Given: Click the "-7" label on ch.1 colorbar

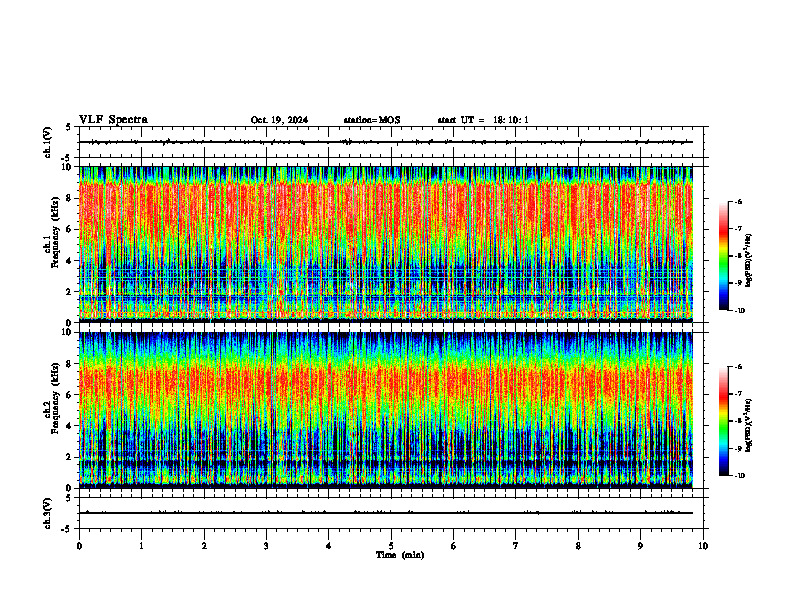Looking at the screenshot, I should tap(738, 229).
